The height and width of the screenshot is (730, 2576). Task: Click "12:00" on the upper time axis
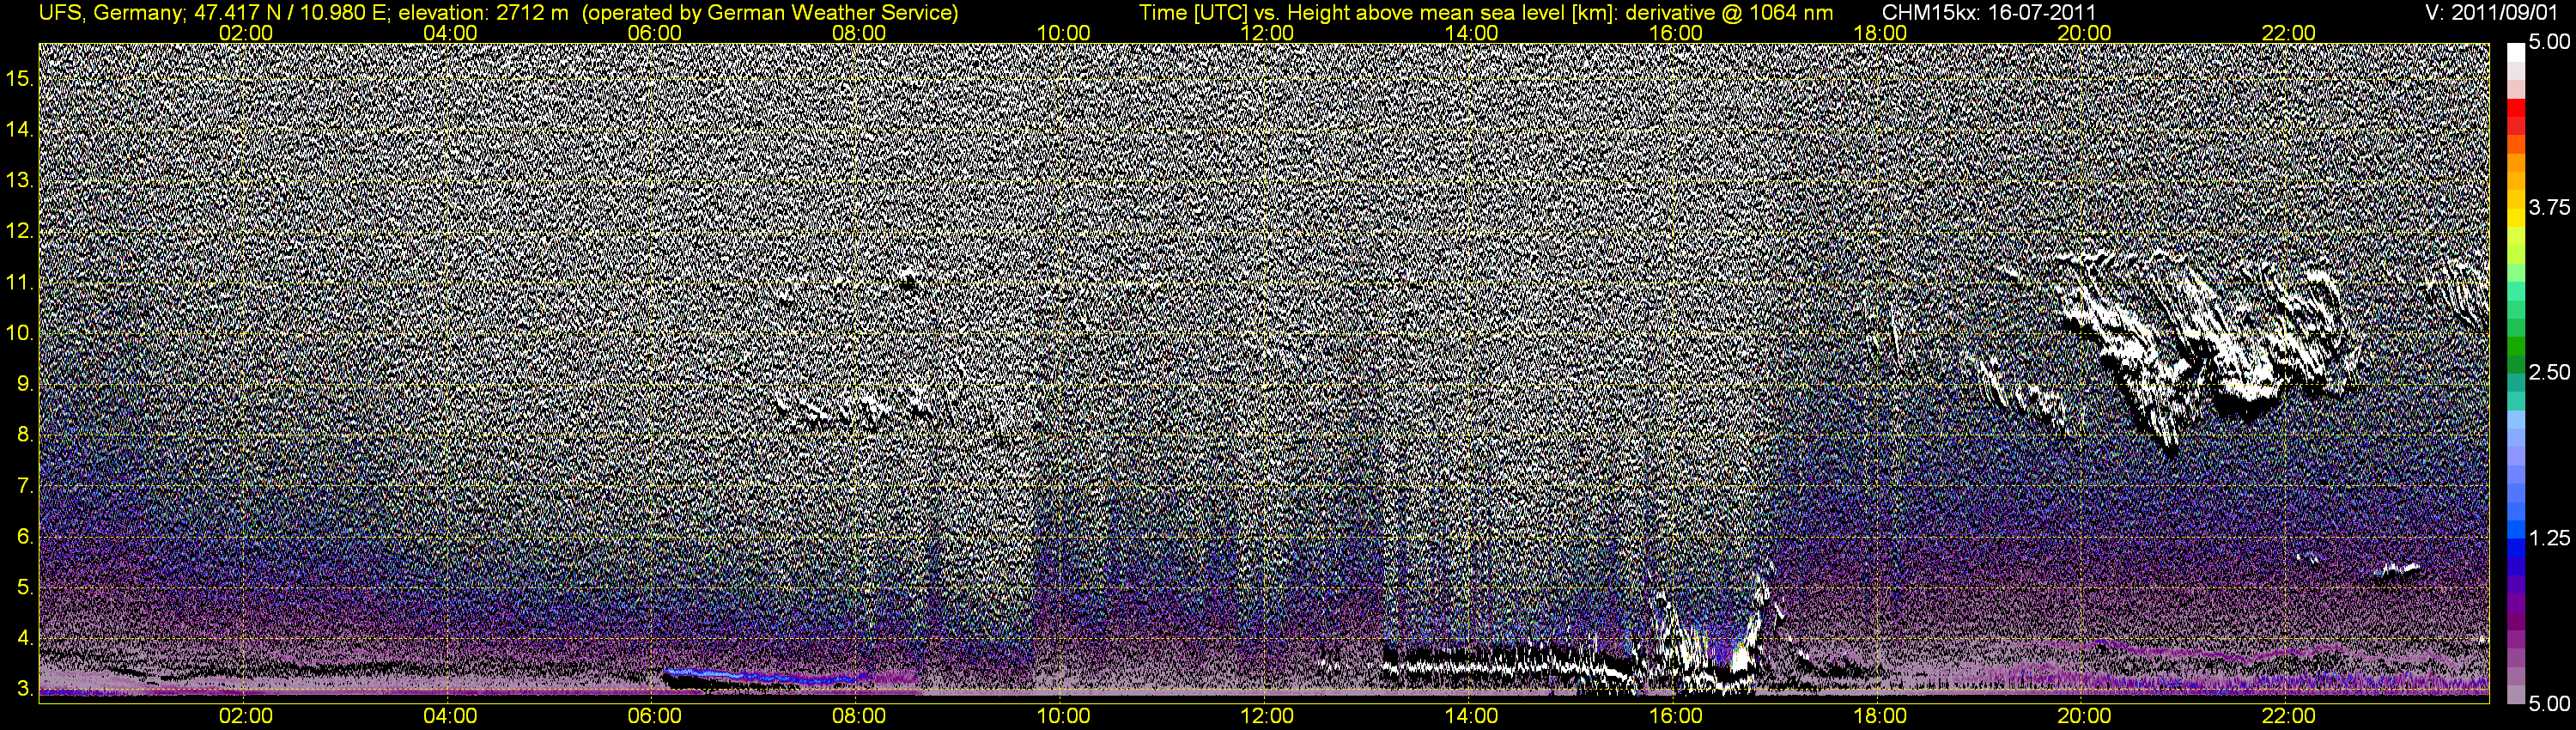(x=1267, y=33)
